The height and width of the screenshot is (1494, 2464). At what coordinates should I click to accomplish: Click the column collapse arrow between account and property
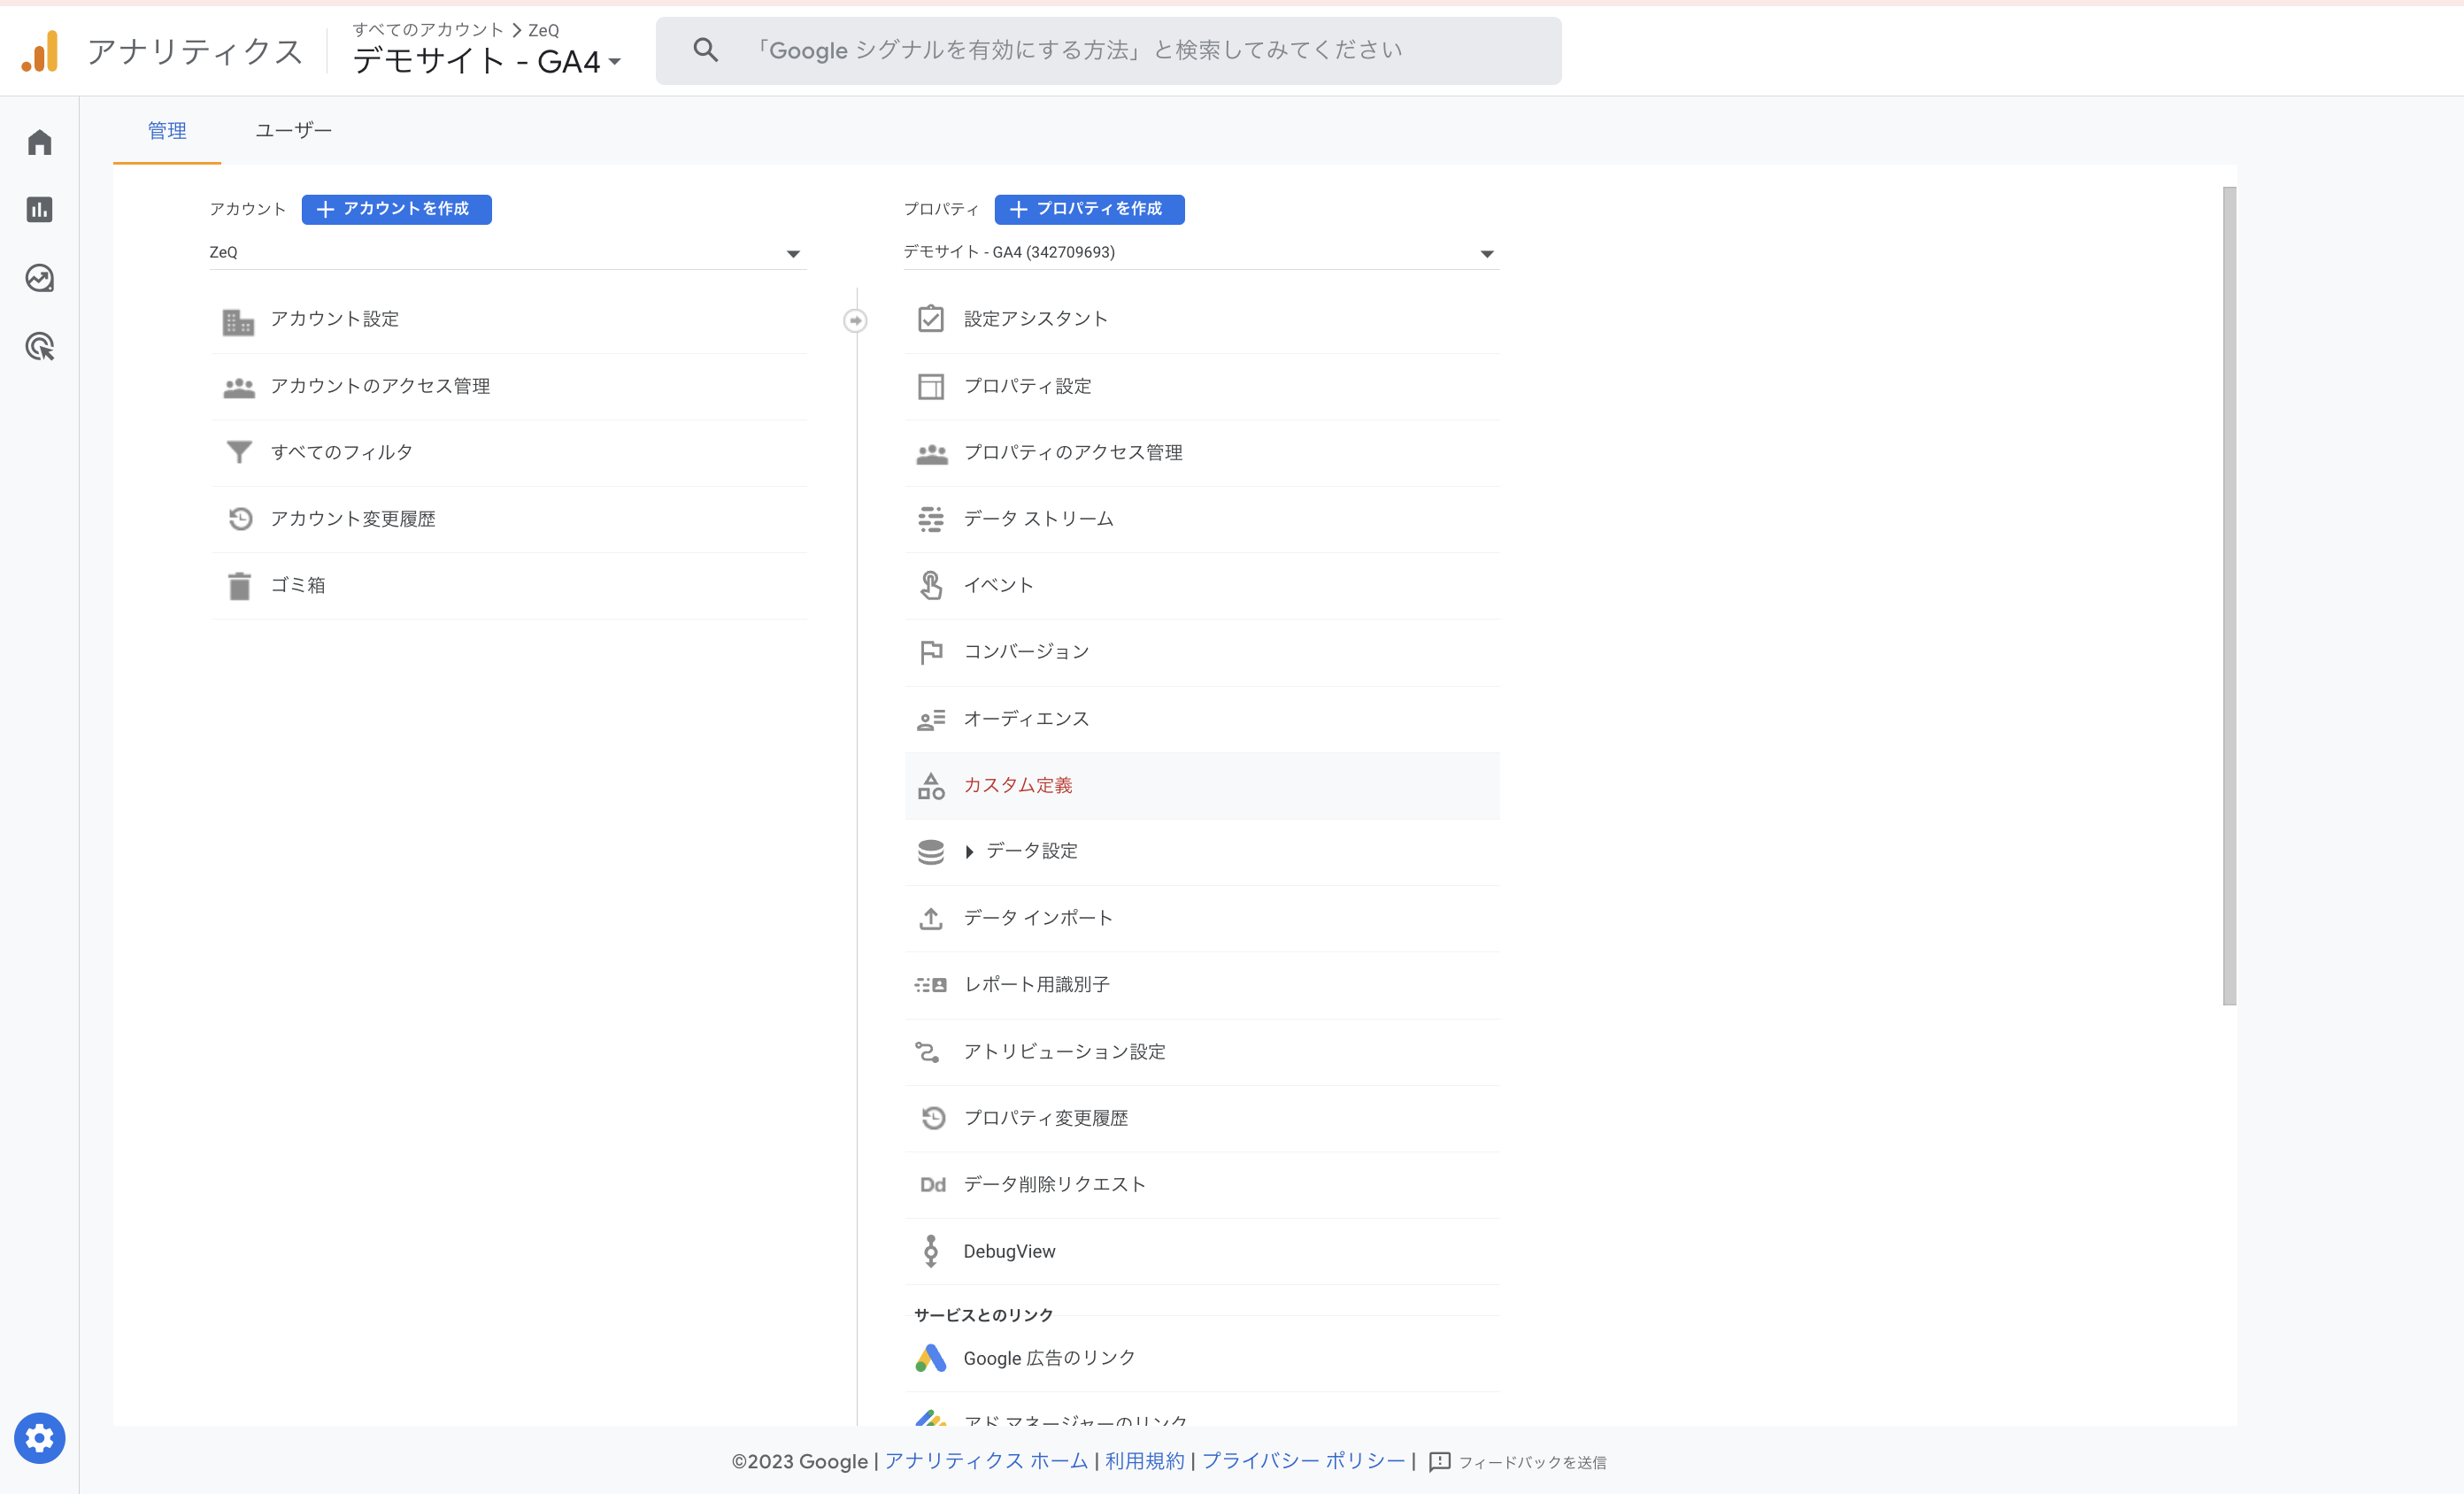point(855,321)
